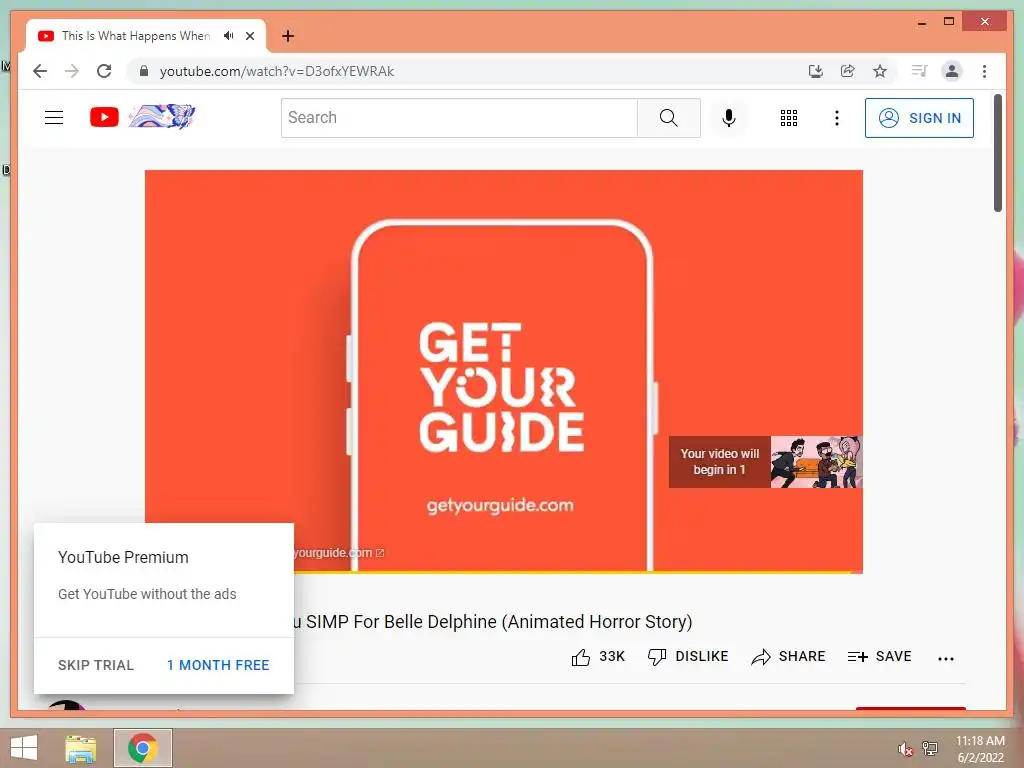Click the getyourguide.com ad video
Viewport: 1024px width, 768px height.
point(504,370)
